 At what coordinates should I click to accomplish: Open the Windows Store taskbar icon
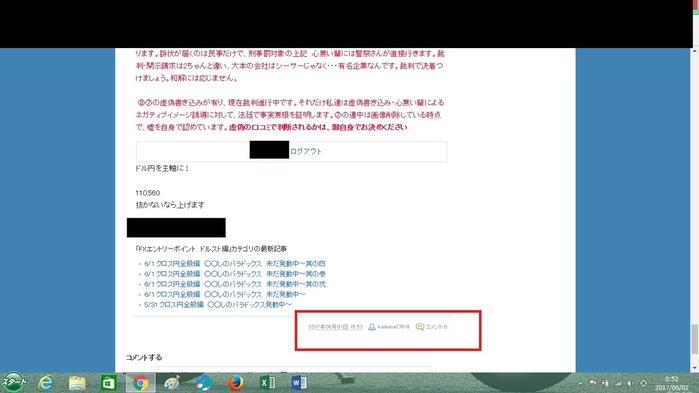coord(109,383)
